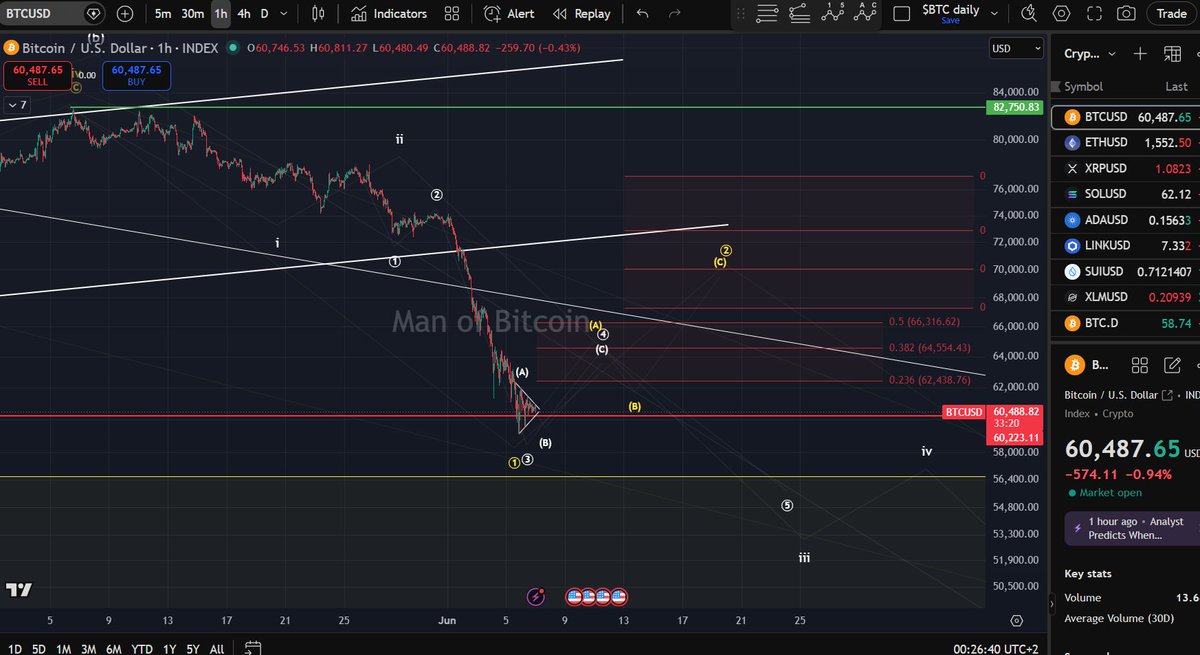The height and width of the screenshot is (655, 1200).
Task: Select ETHUSD in the watchlist
Action: [1125, 143]
